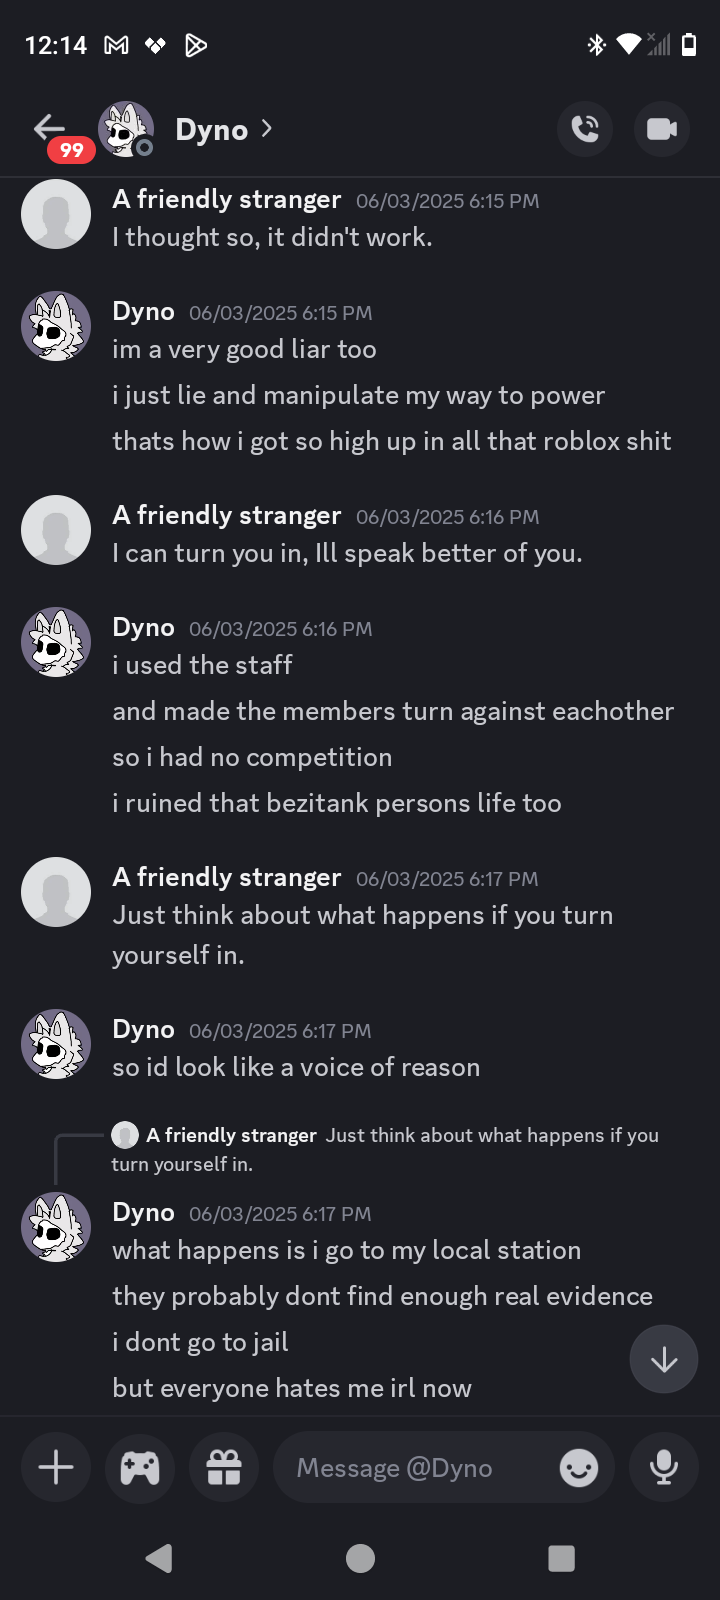Tap A friendly stranger username at 6:17 PM
Image resolution: width=720 pixels, height=1600 pixels.
227,877
